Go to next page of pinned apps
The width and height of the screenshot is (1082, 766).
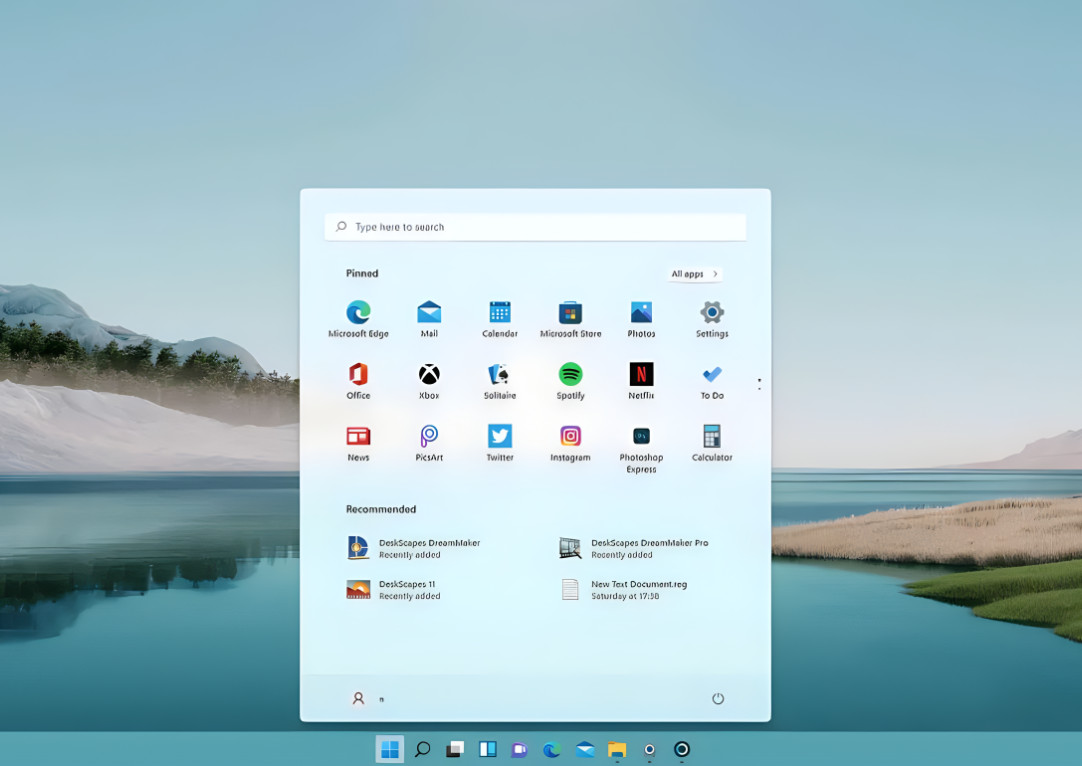pyautogui.click(x=759, y=388)
